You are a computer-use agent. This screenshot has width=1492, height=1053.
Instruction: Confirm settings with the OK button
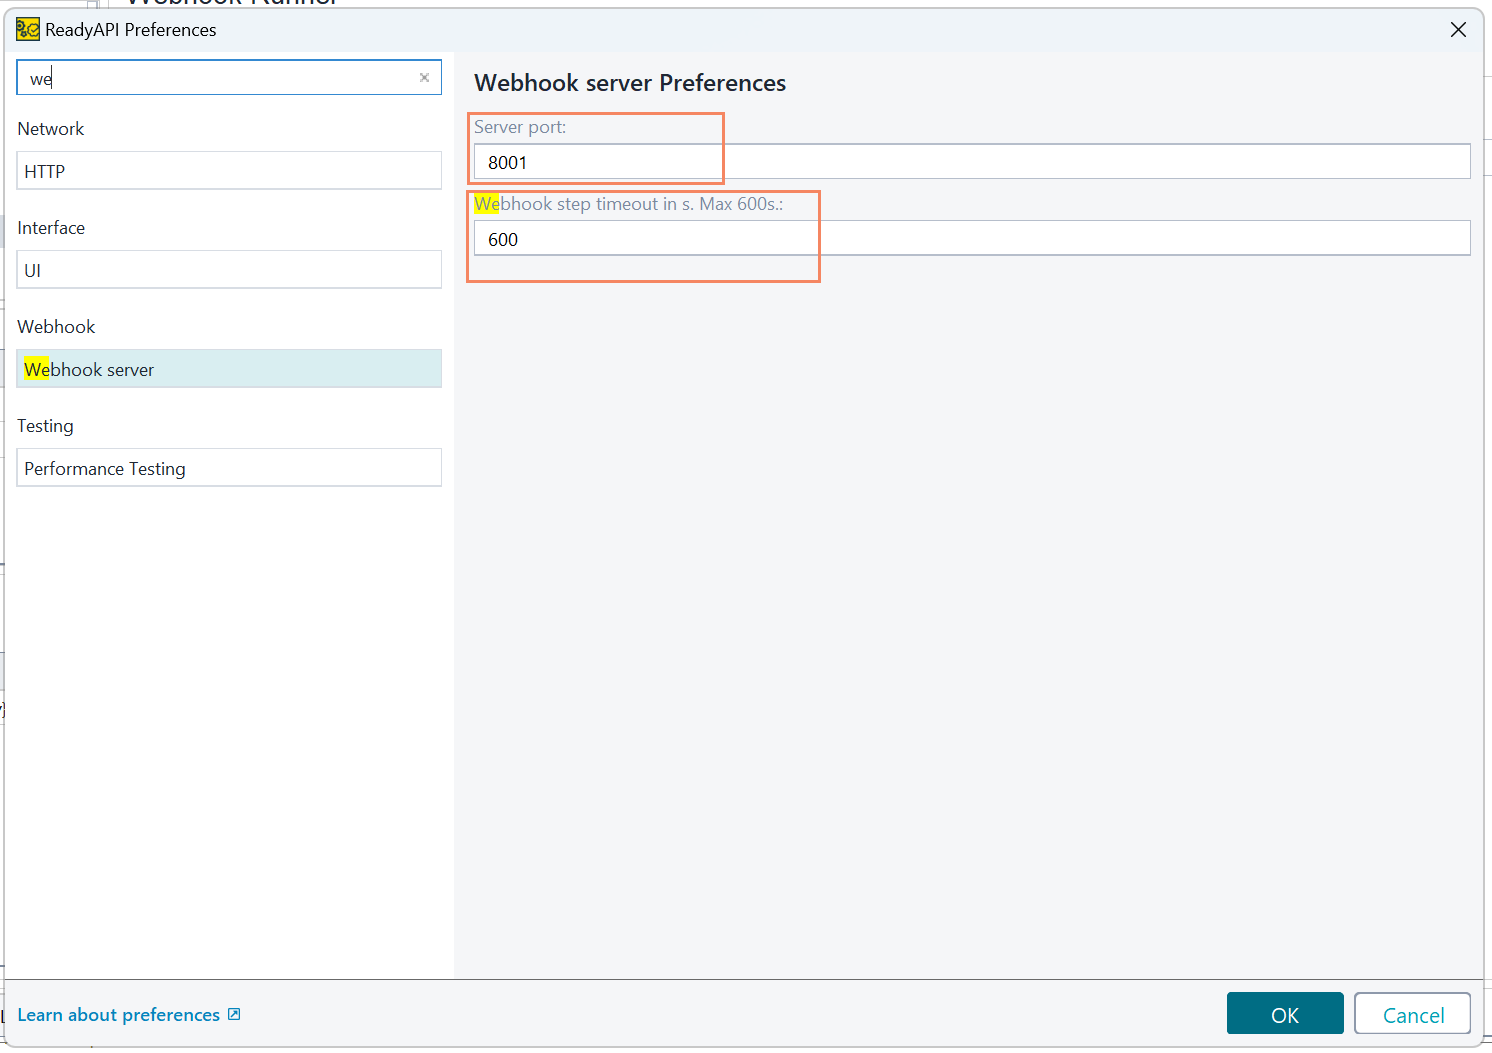(x=1284, y=1013)
